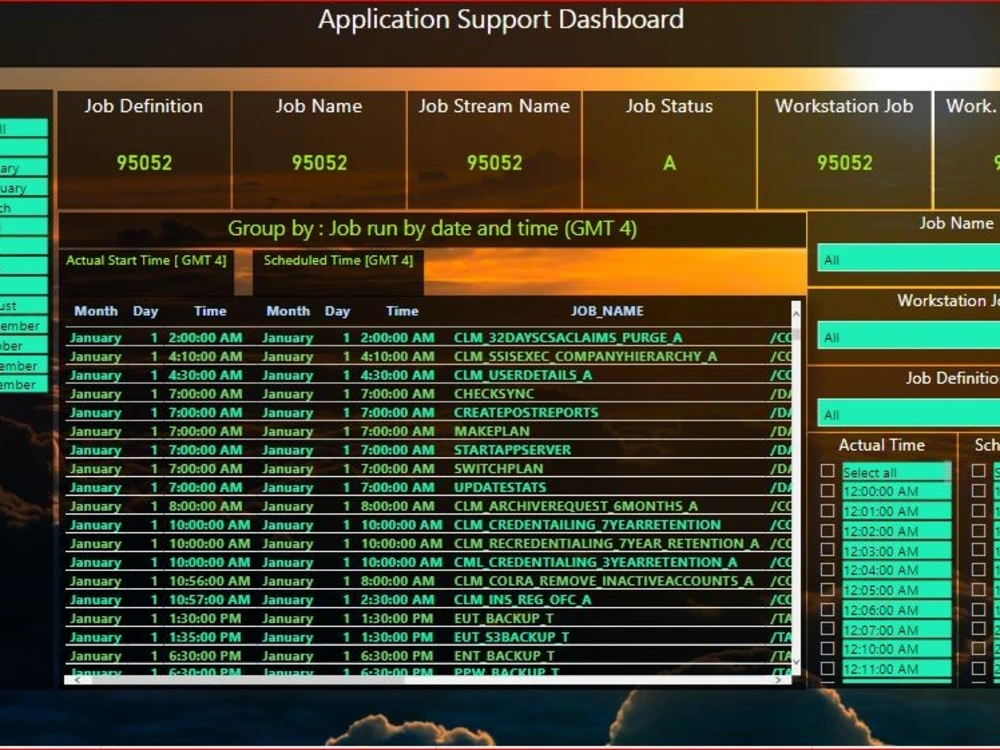1000x750 pixels.
Task: Select the MAKEPLAN job row
Action: 429,431
